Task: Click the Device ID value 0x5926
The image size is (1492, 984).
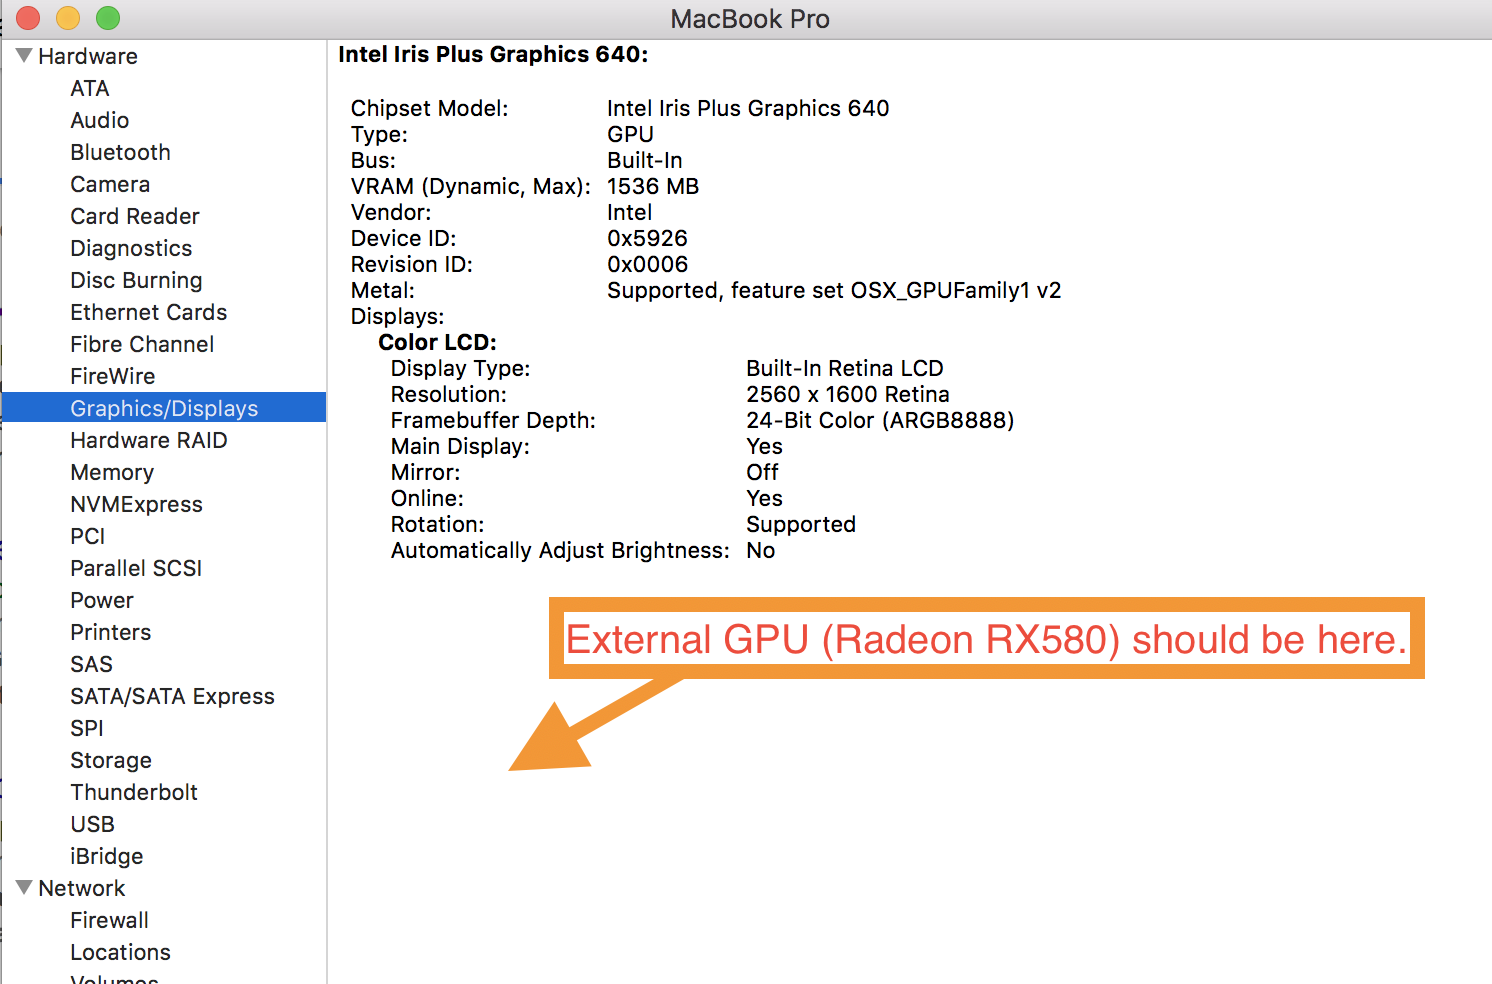Action: pos(647,238)
